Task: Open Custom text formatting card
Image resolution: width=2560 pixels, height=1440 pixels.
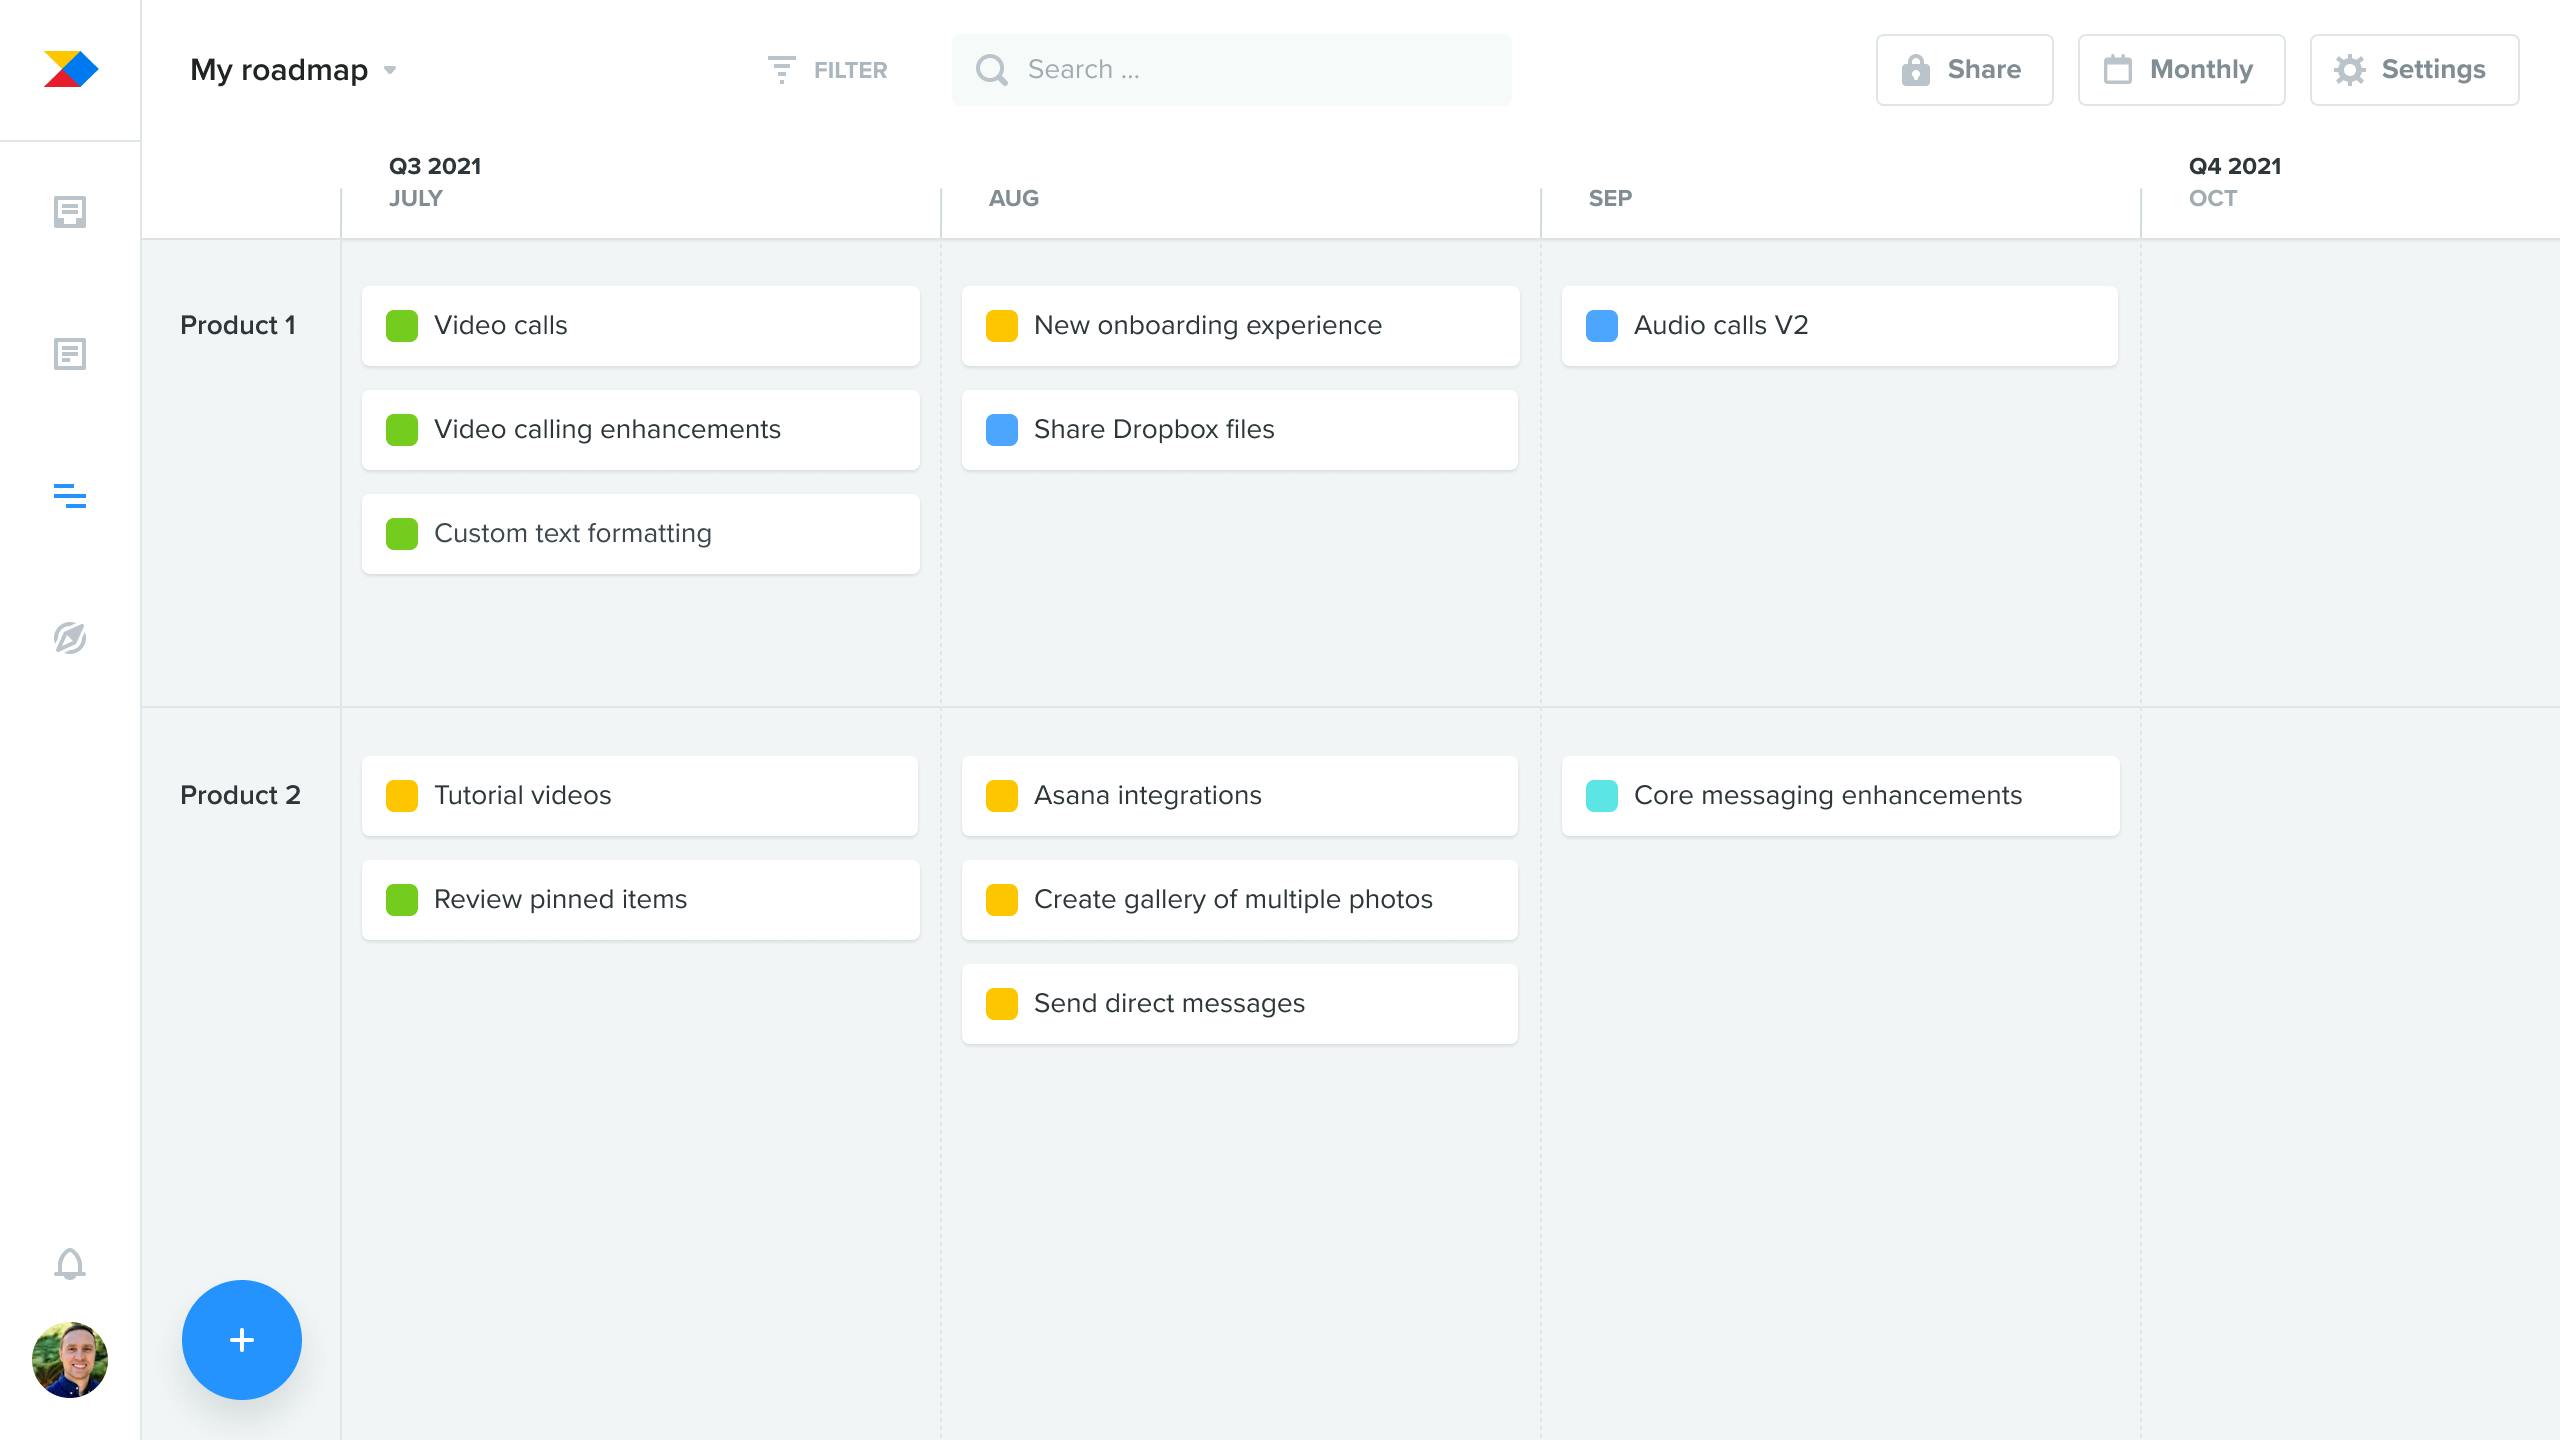Action: (641, 534)
